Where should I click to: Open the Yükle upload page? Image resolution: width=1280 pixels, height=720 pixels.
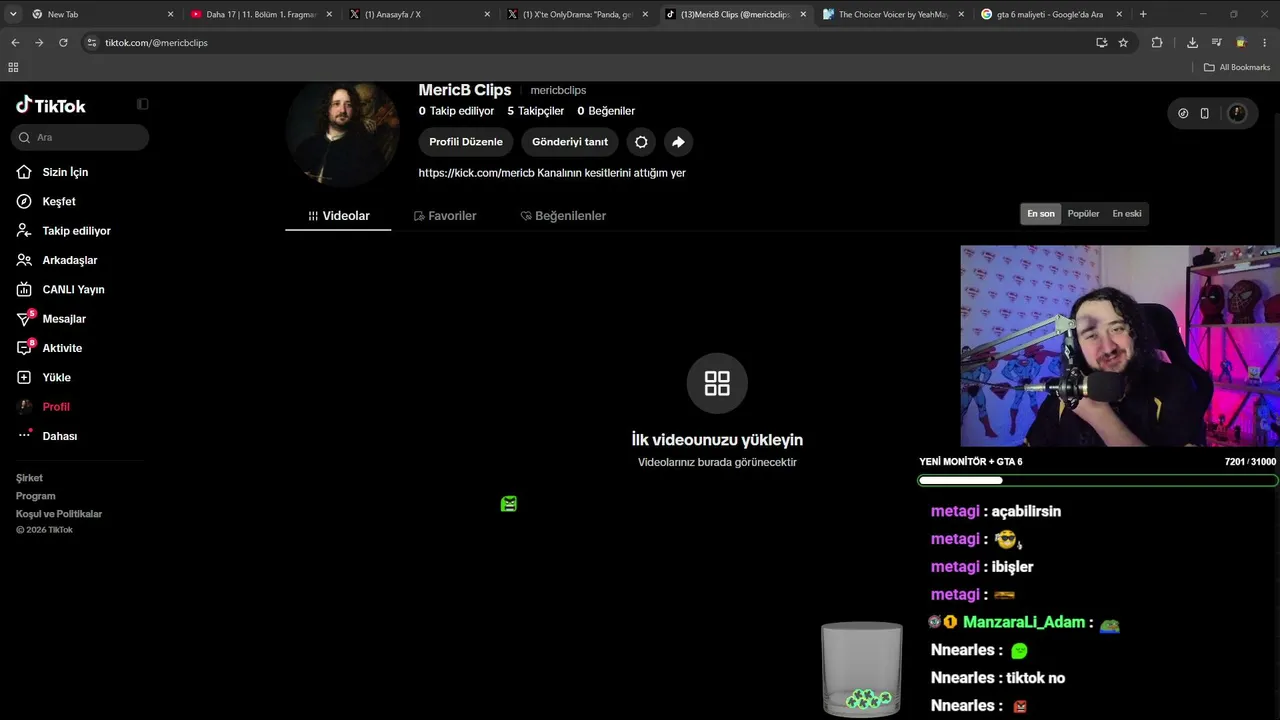(44, 377)
